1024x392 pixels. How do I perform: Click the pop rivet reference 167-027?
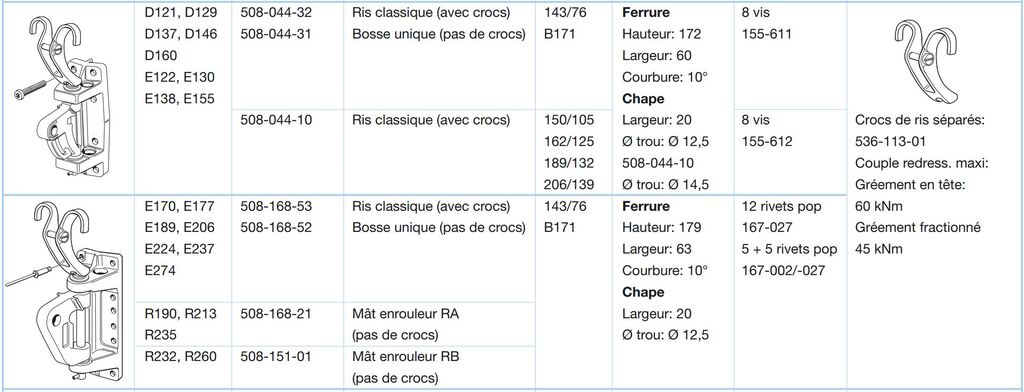click(x=767, y=228)
